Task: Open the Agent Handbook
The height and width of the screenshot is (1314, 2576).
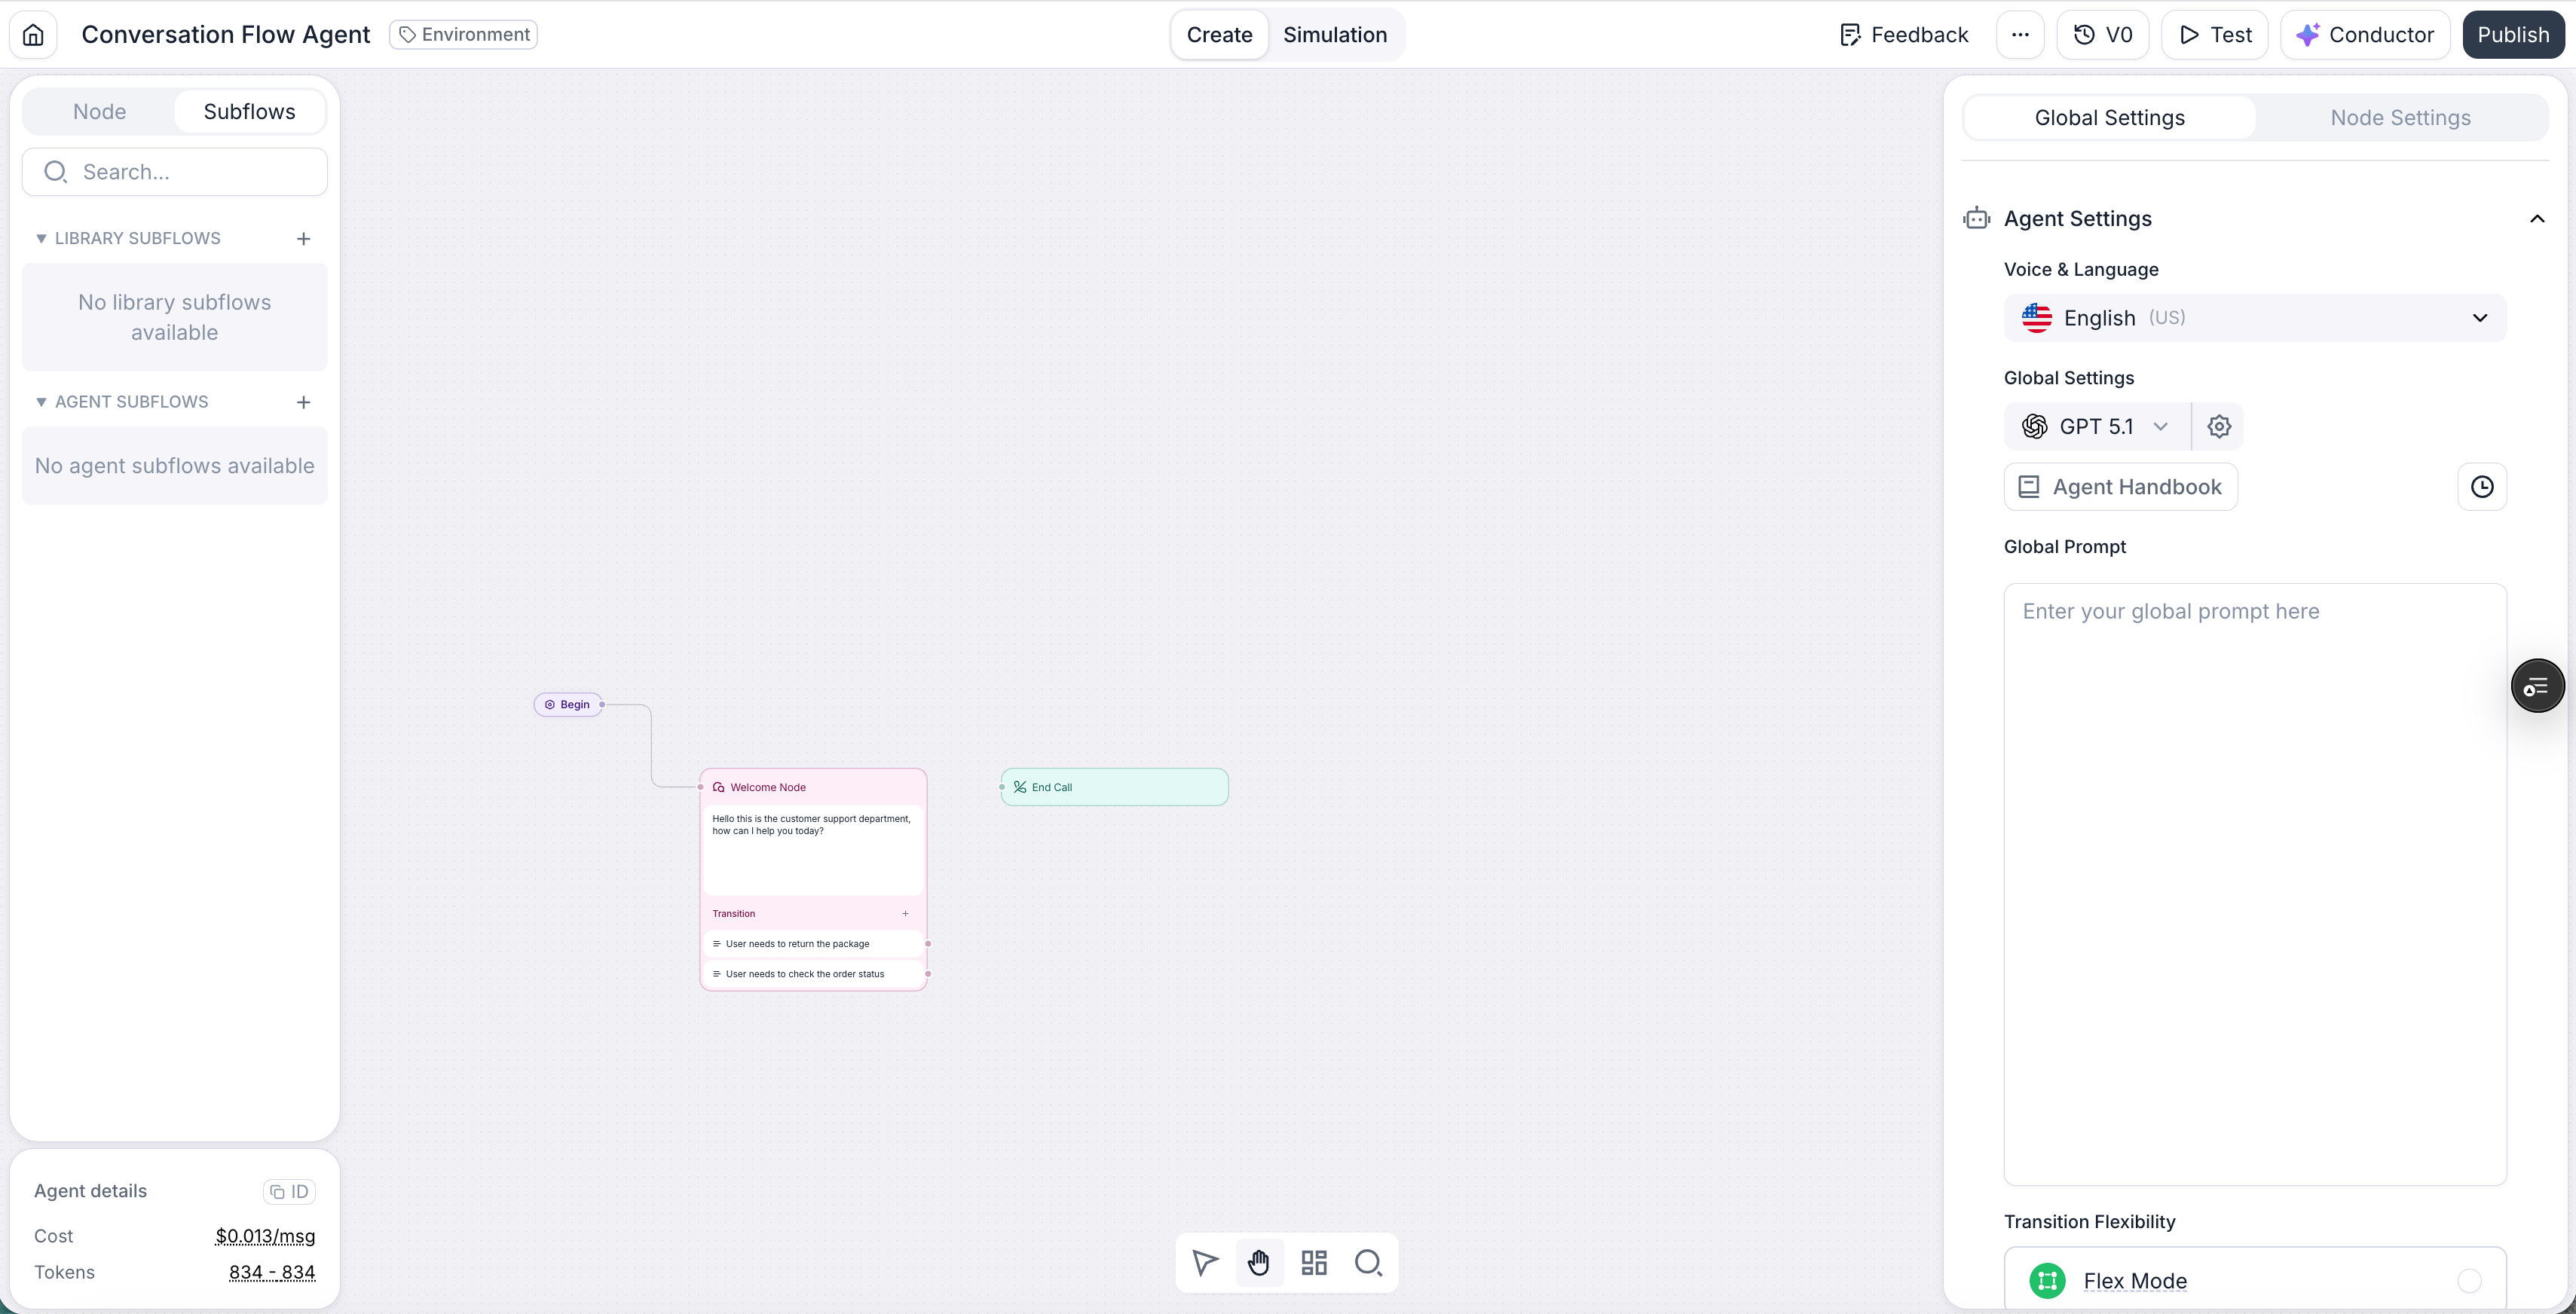Action: click(2120, 487)
